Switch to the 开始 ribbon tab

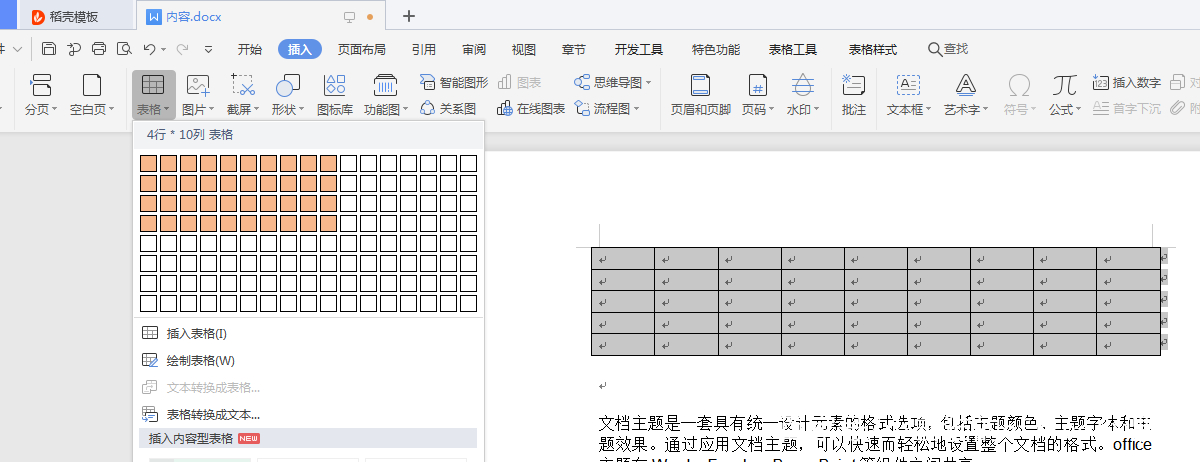coord(250,49)
